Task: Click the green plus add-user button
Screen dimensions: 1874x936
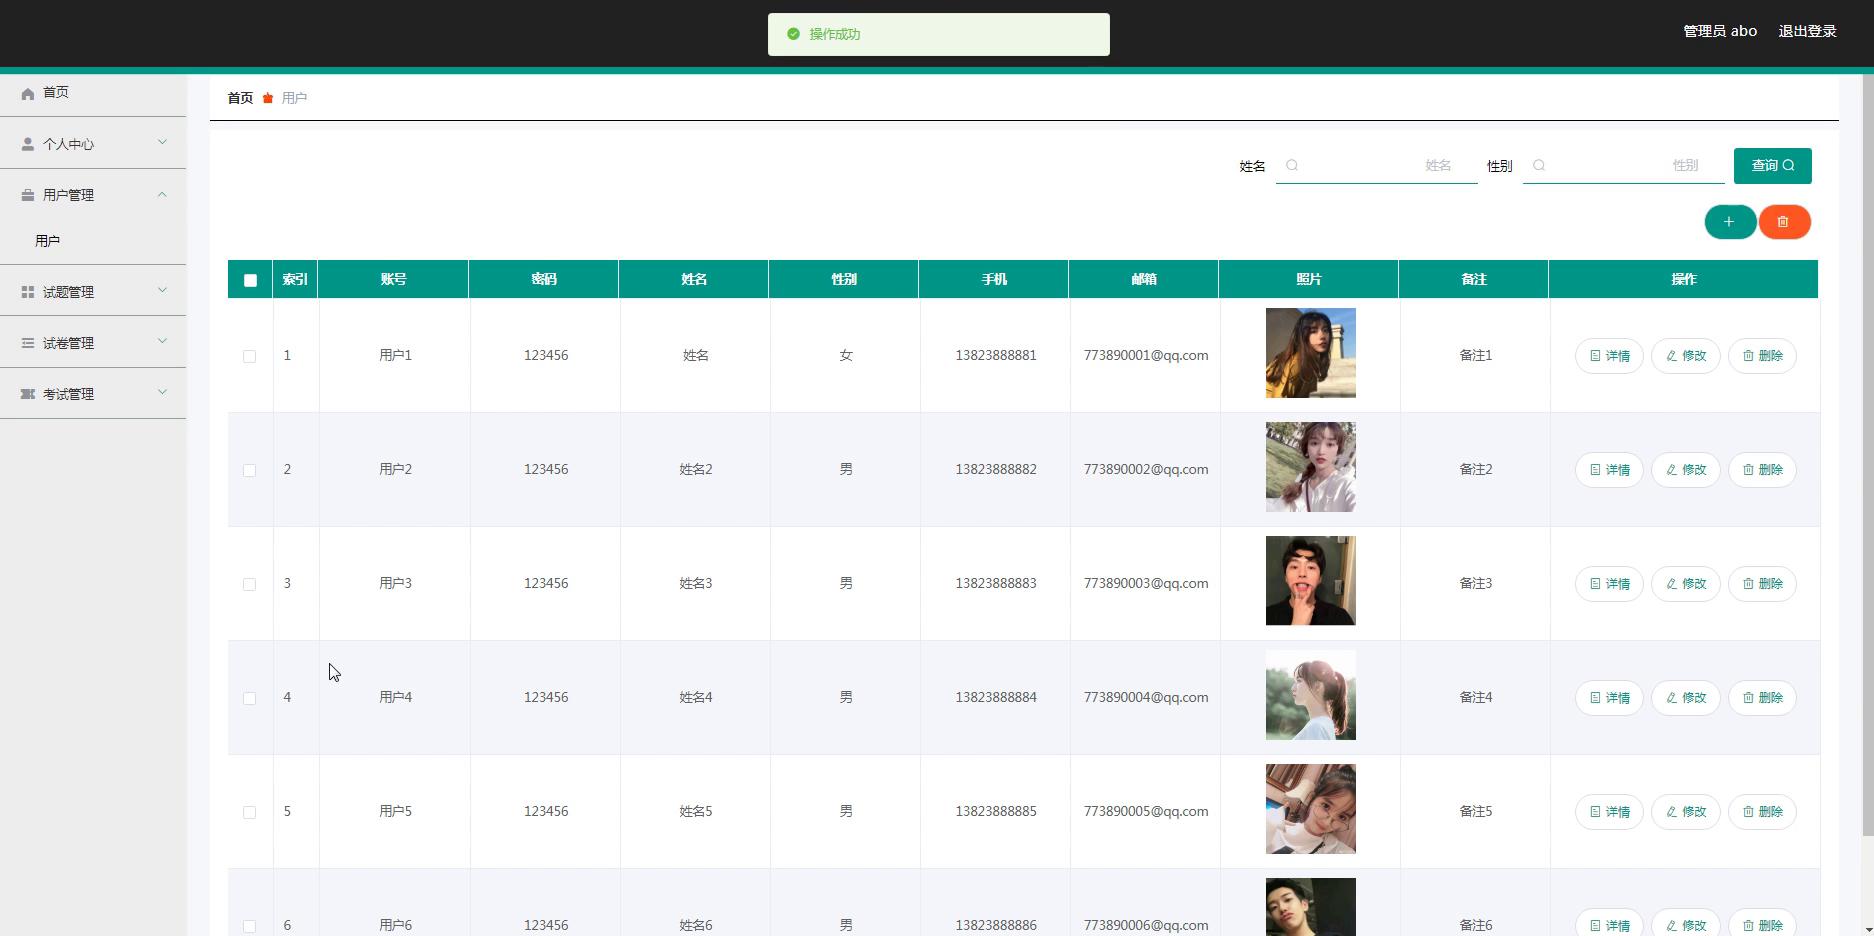Action: tap(1729, 222)
